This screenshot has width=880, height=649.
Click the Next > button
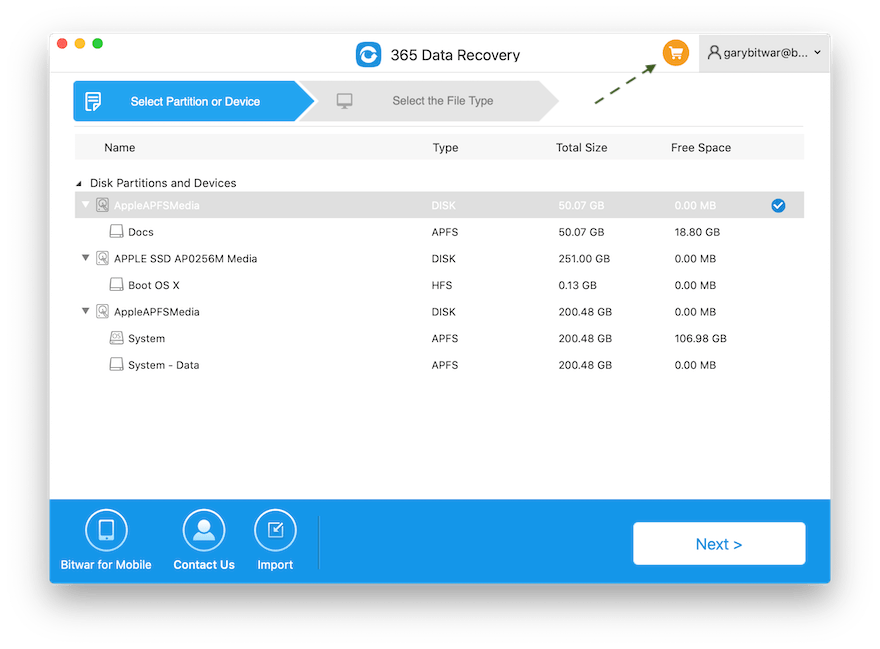pyautogui.click(x=719, y=543)
